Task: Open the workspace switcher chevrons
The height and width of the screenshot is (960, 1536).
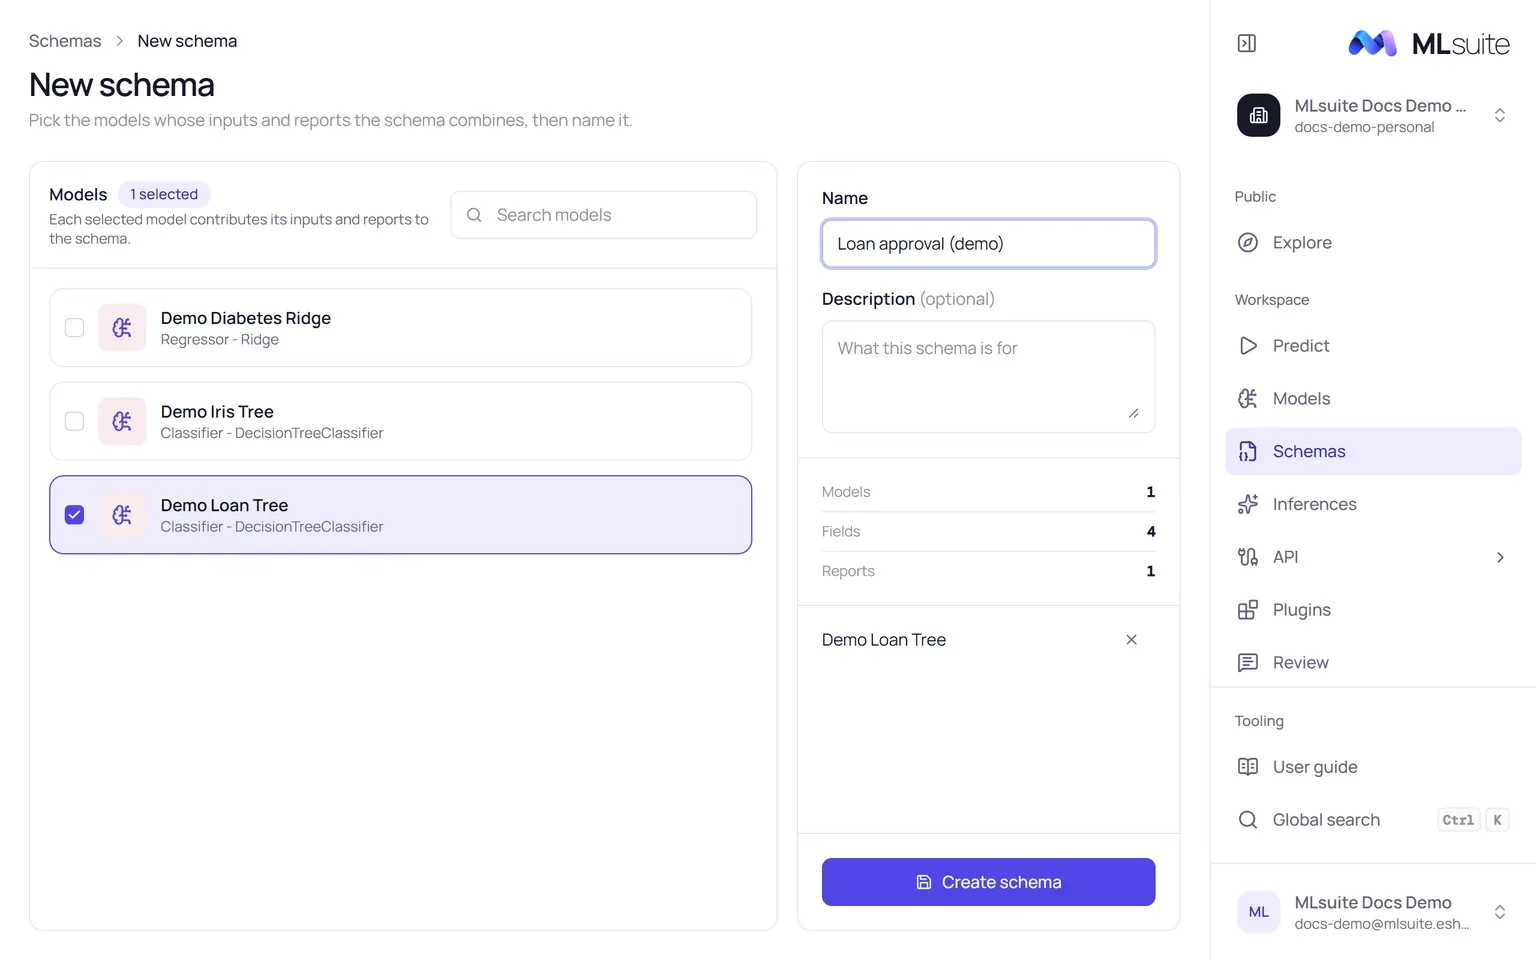Action: point(1500,115)
